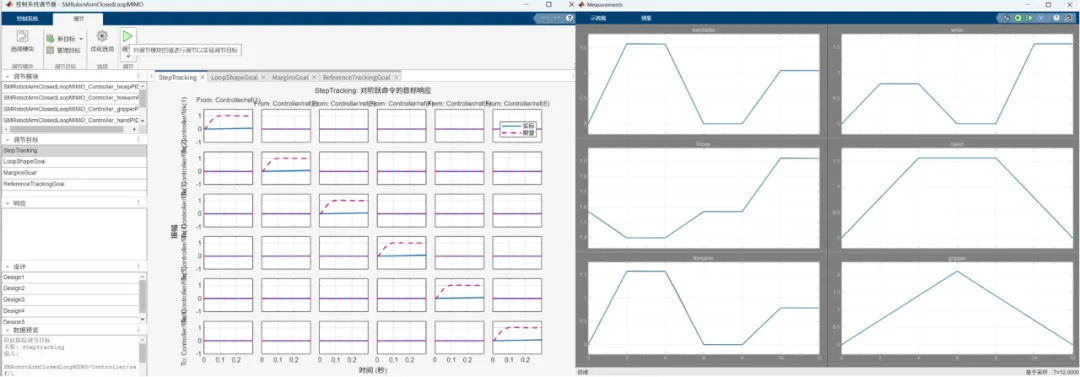Image resolution: width=1080 pixels, height=377 pixels.
Task: Select StepTracking in the tuning goals list
Action: click(73, 150)
